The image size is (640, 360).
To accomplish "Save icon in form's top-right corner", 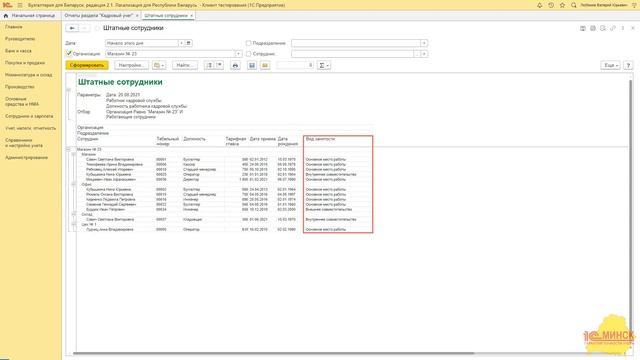I will tap(583, 28).
